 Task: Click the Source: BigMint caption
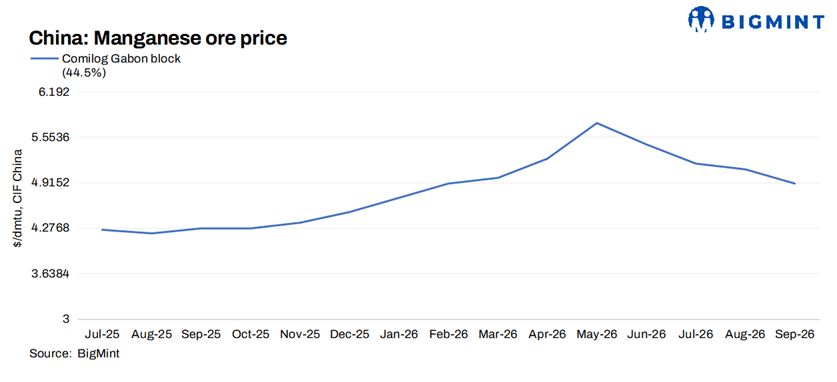(74, 354)
